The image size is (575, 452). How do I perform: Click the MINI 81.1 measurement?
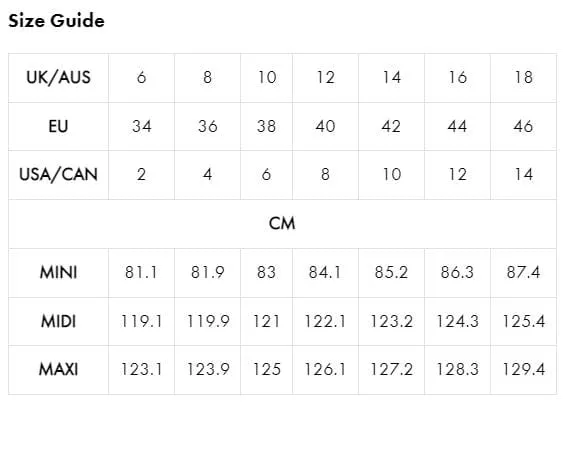pyautogui.click(x=141, y=272)
